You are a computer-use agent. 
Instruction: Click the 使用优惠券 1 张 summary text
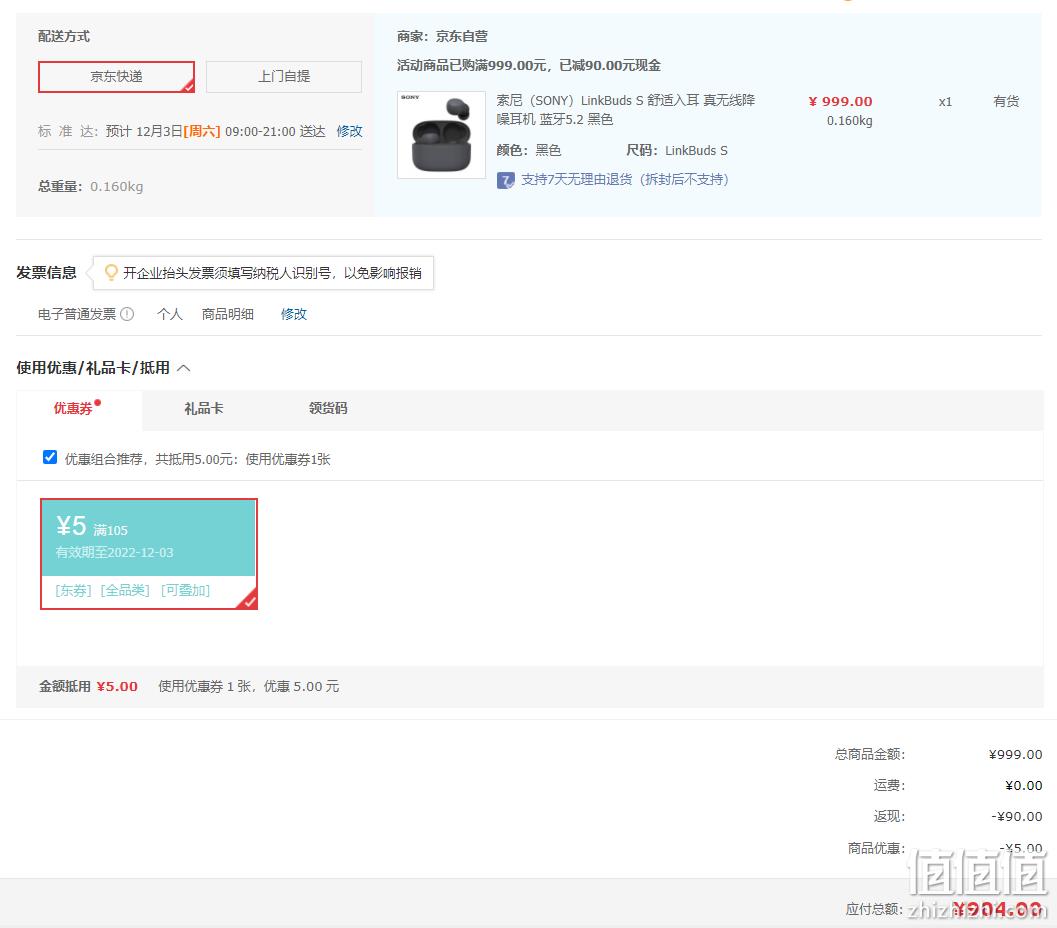tap(204, 687)
